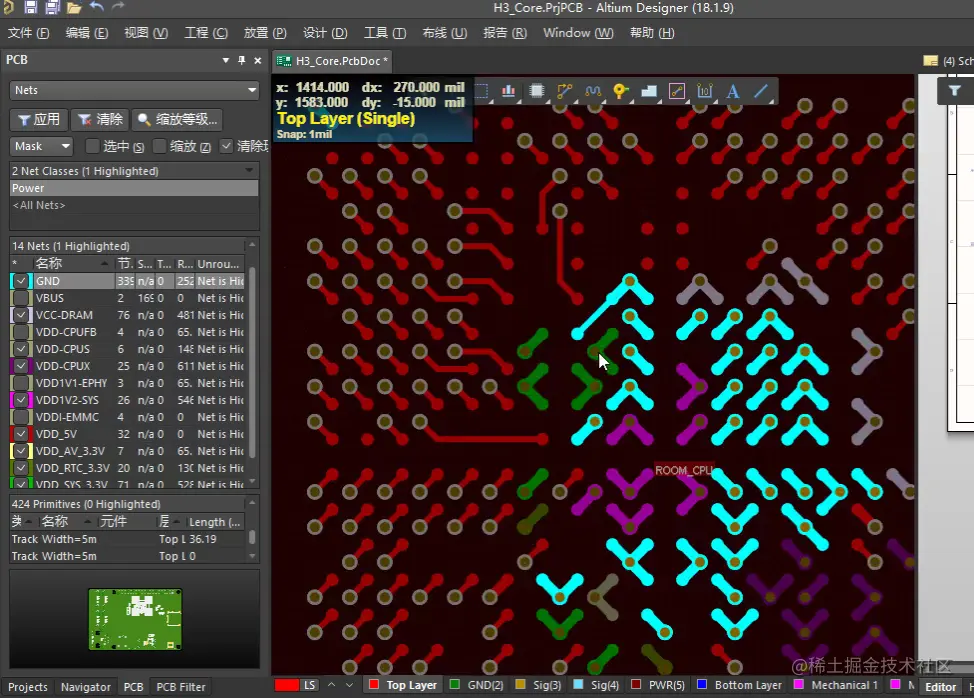Viewport: 974px width, 698px height.
Task: Select the Place Via tool
Action: (x=620, y=91)
